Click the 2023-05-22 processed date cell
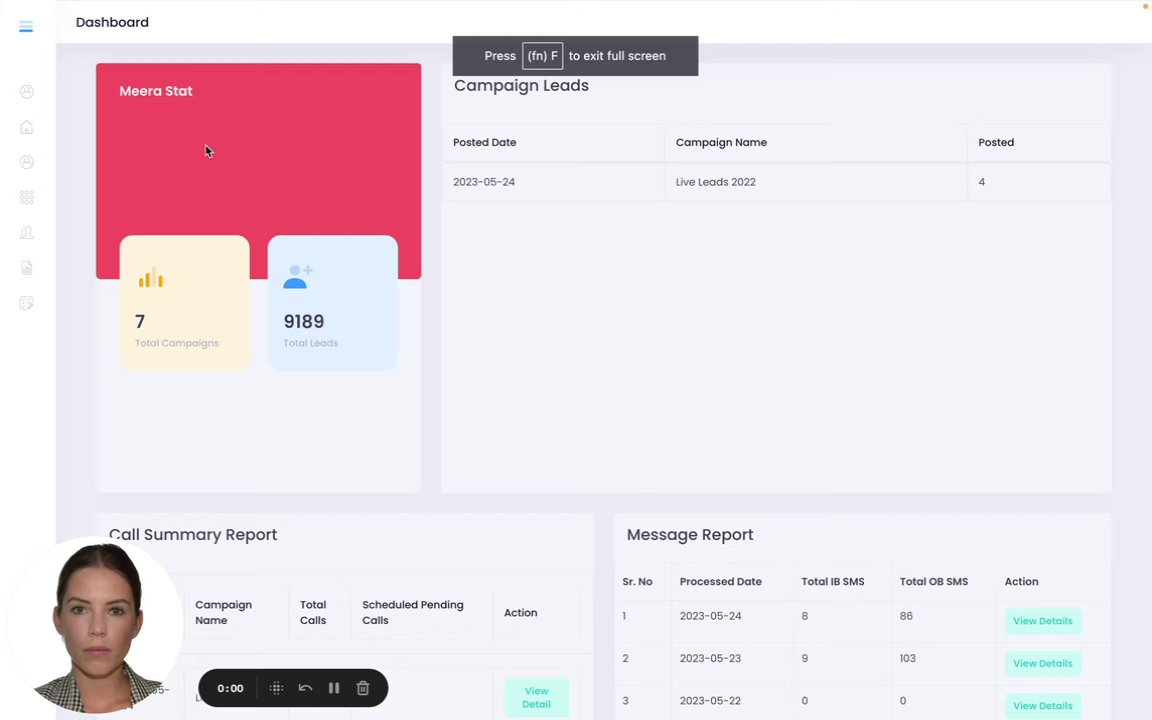 point(710,701)
